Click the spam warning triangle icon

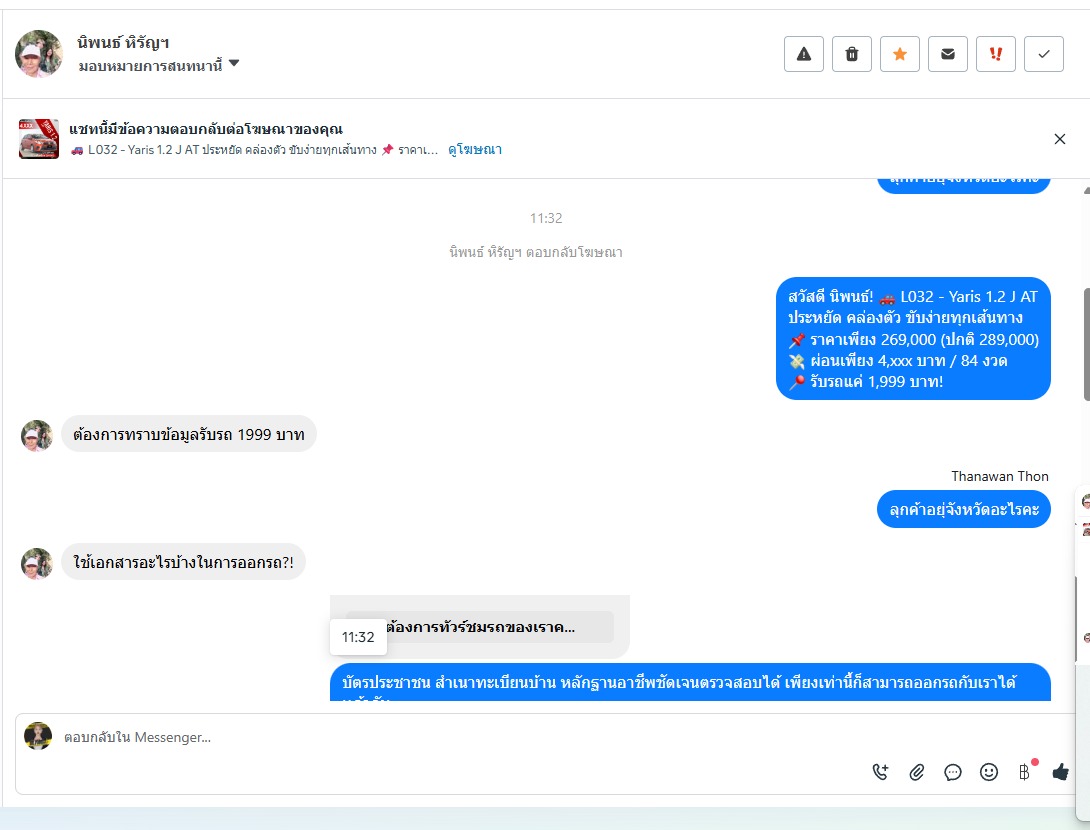[804, 54]
